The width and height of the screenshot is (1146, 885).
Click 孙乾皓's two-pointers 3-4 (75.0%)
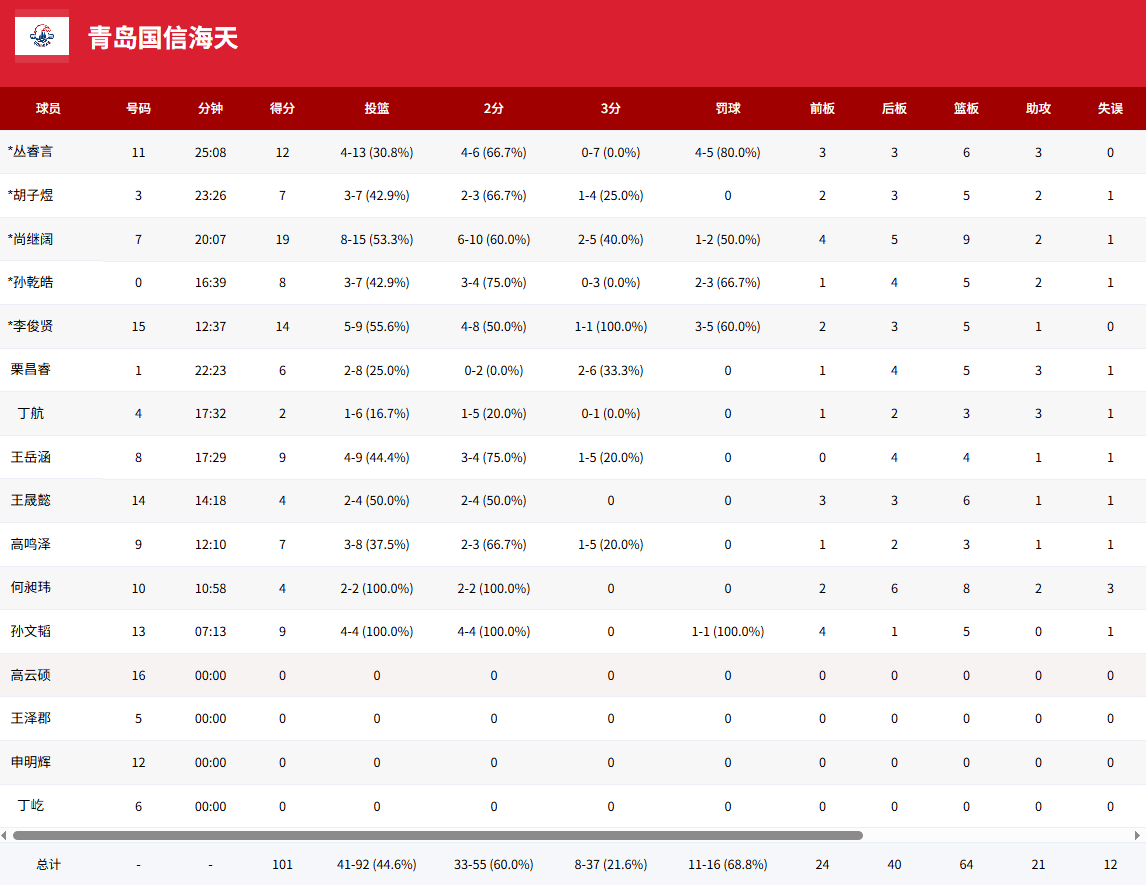coord(493,283)
